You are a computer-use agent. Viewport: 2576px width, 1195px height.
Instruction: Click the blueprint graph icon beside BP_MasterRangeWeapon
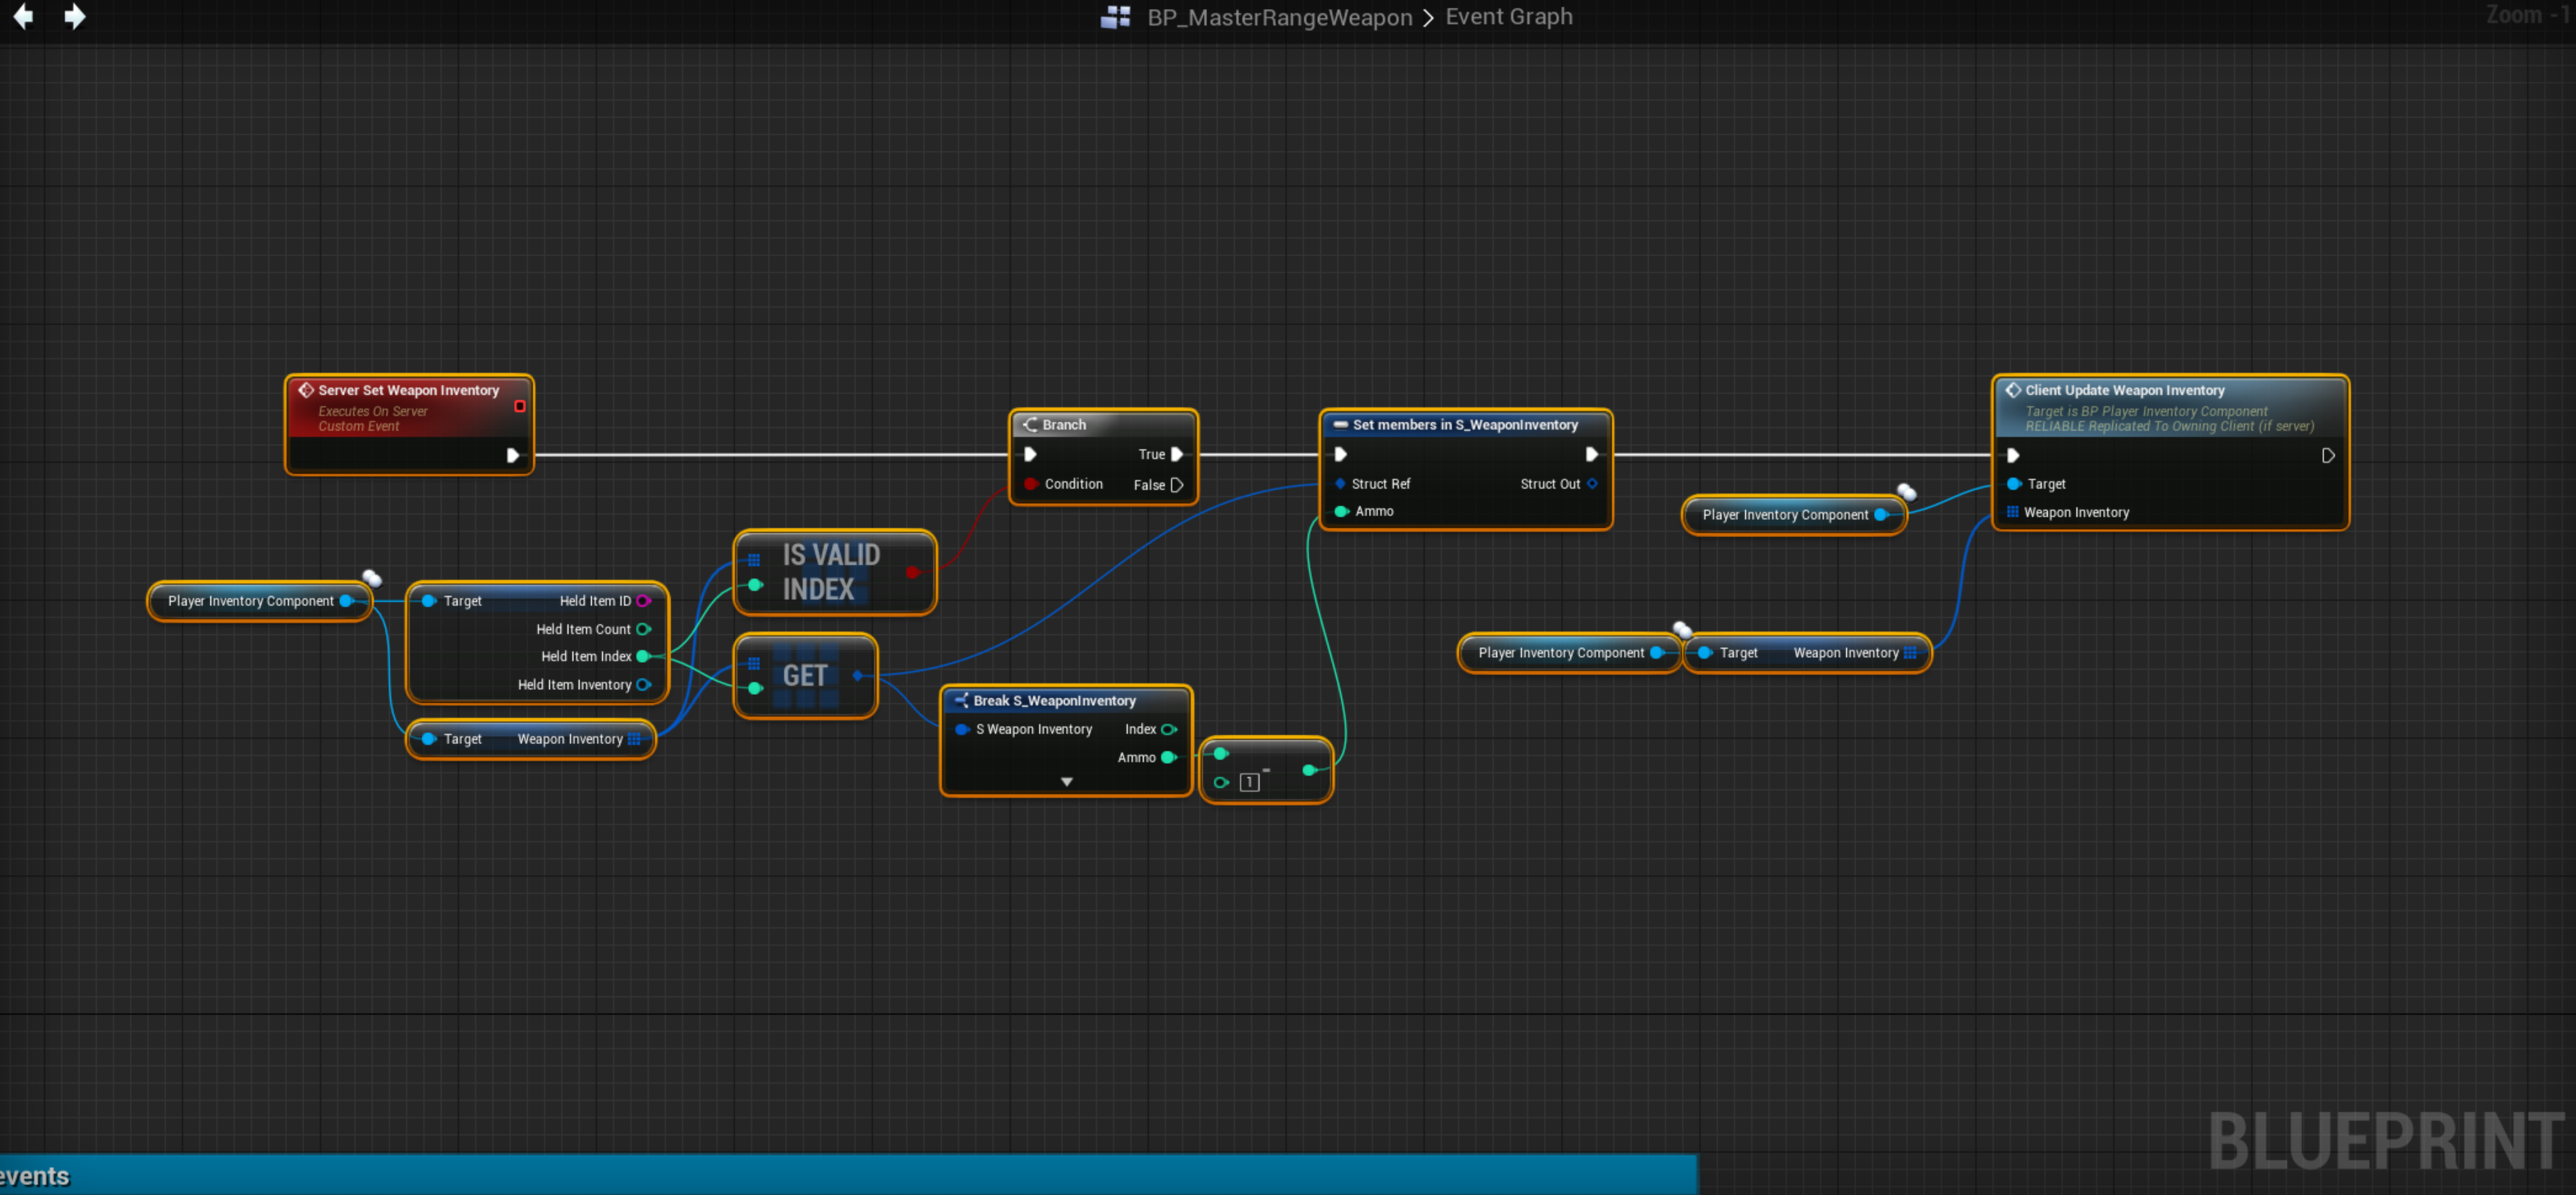(1115, 17)
